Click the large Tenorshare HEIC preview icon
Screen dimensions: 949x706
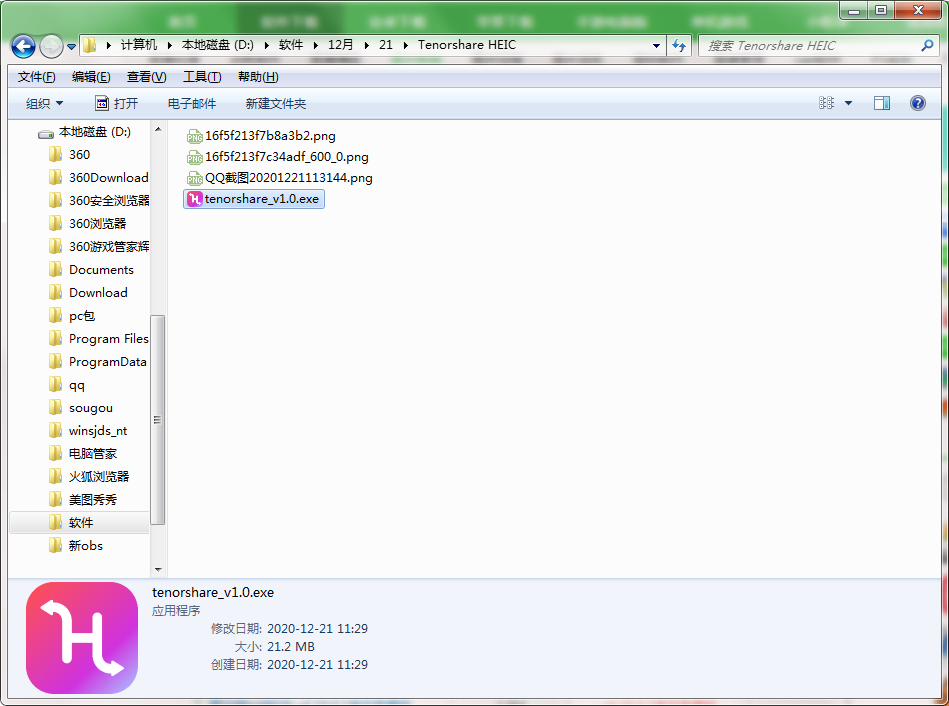pyautogui.click(x=82, y=638)
